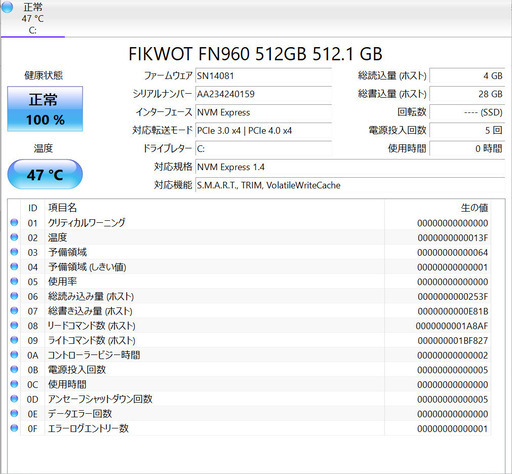Select the 電源投入回数 attribute row in list
The height and width of the screenshot is (474, 512).
[x=248, y=369]
